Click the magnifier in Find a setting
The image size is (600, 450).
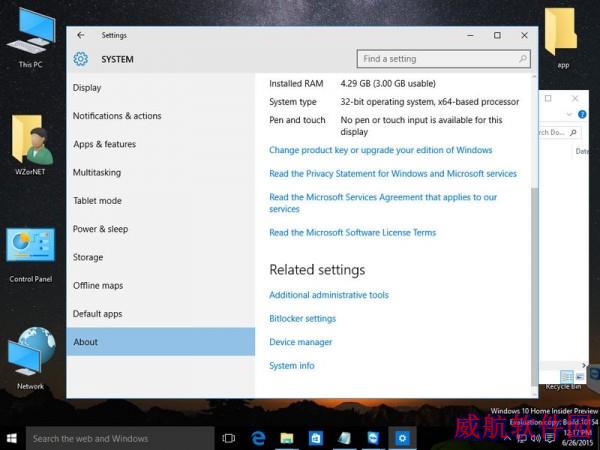pyautogui.click(x=523, y=59)
